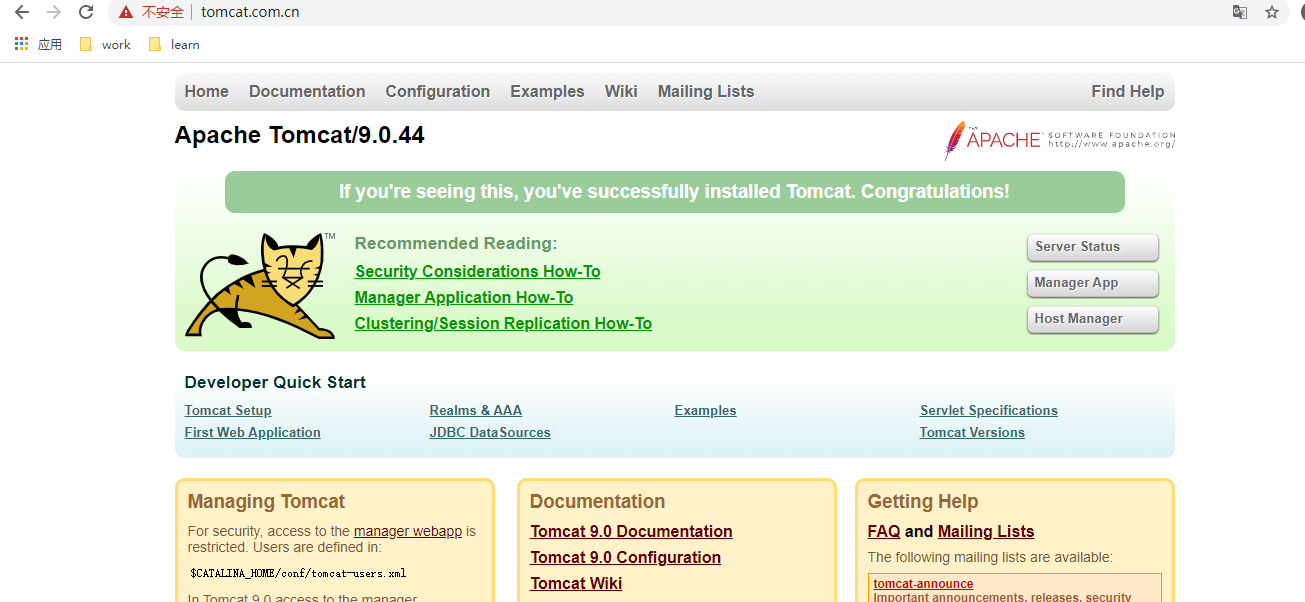Open the Examples link under Developer Quick Start
The height and width of the screenshot is (602, 1305).
tap(705, 410)
